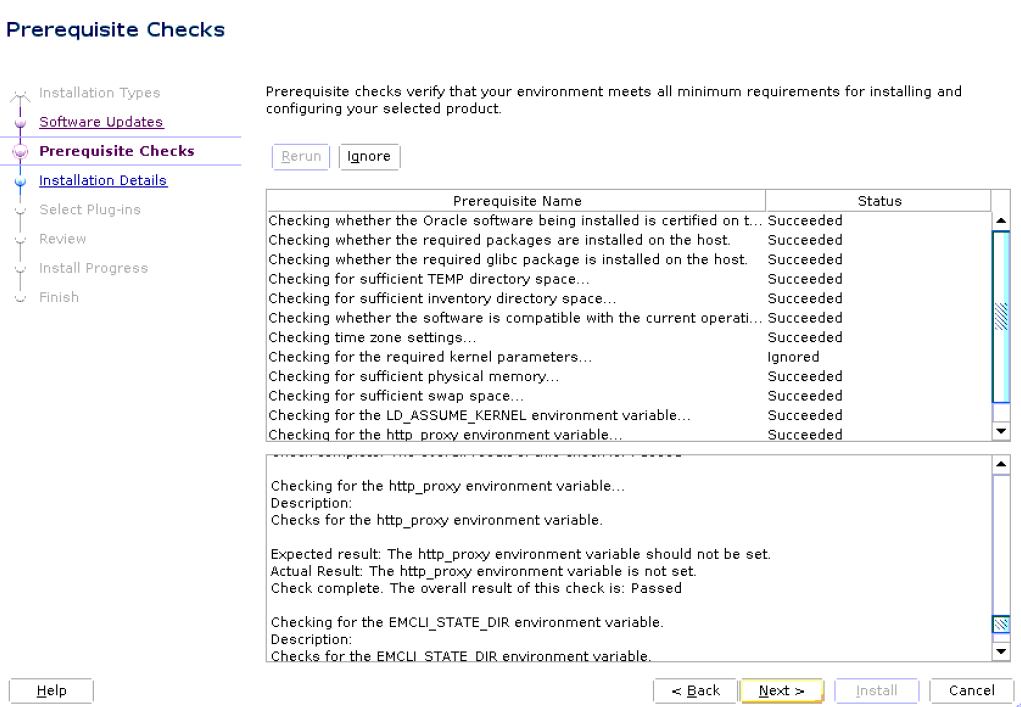Click the Install Progress step icon
Screen dimensions: 1021x707
pos(20,268)
